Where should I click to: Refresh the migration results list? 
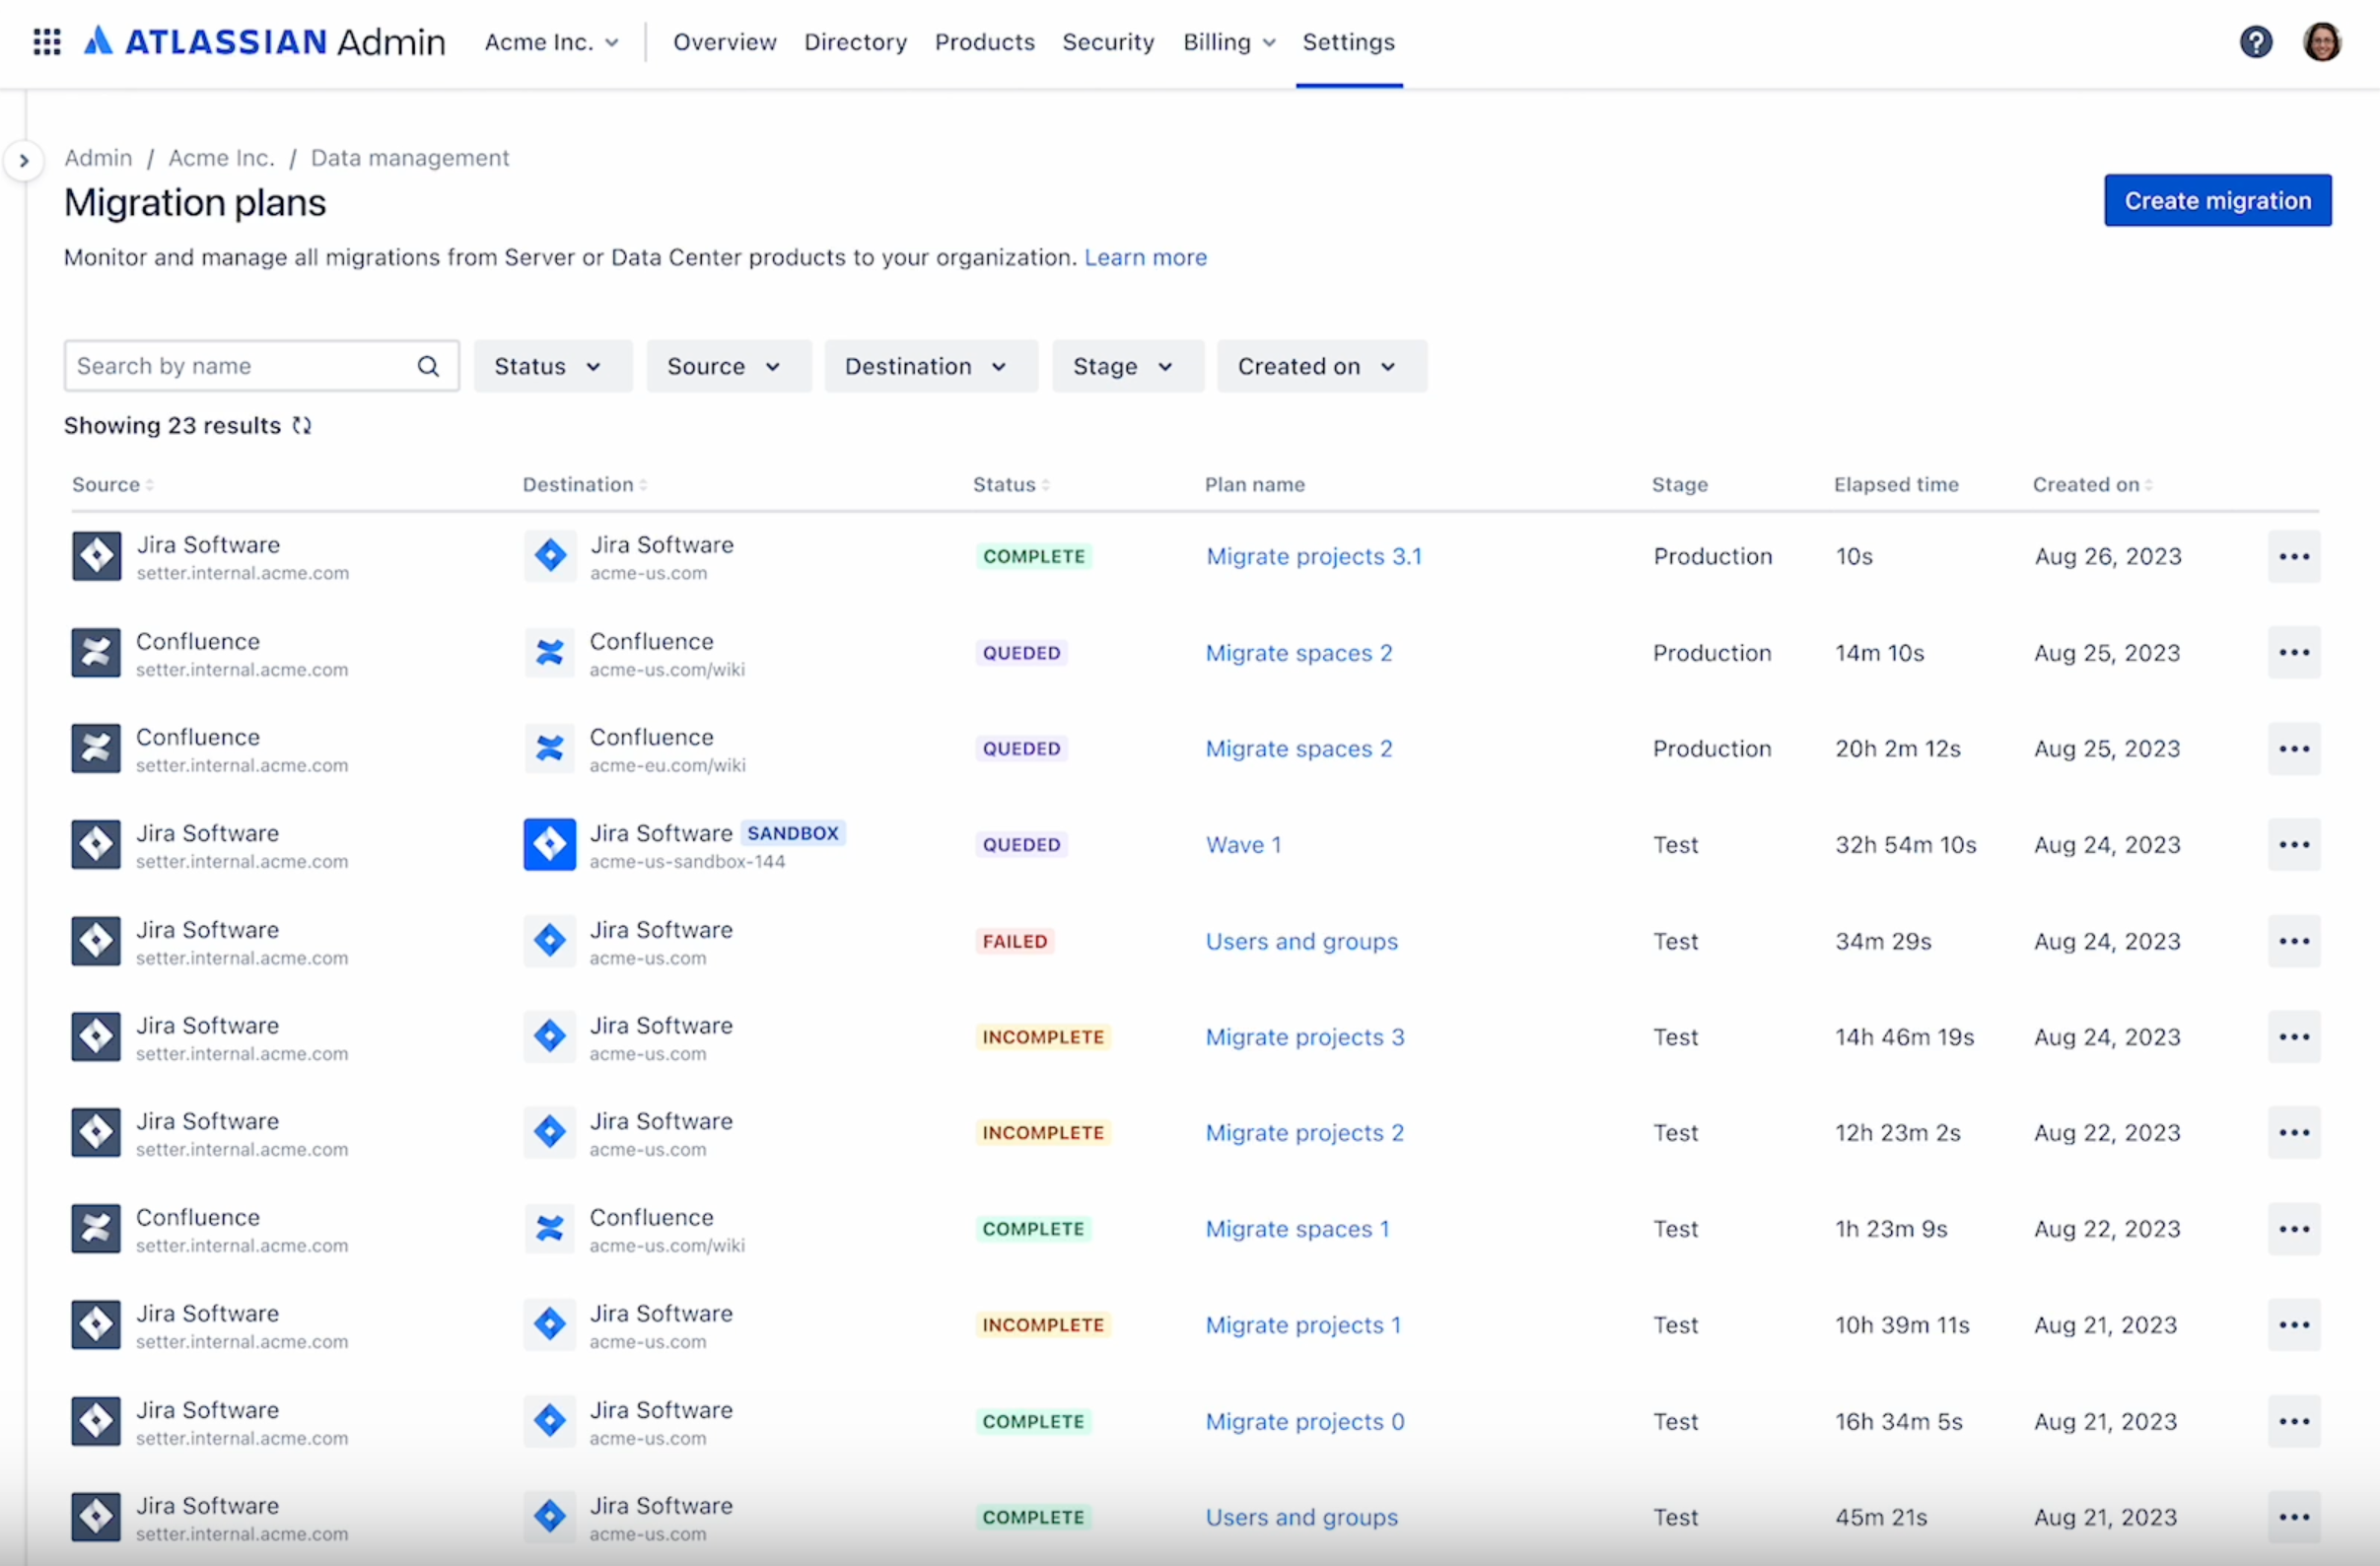(302, 425)
